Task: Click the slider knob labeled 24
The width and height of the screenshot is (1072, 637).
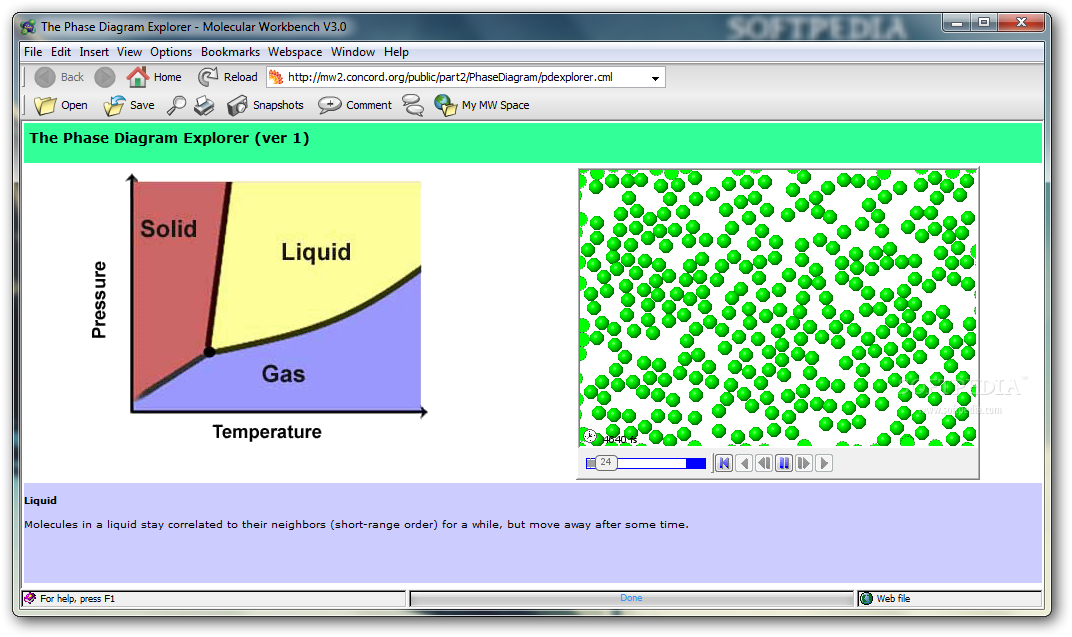Action: tap(606, 463)
